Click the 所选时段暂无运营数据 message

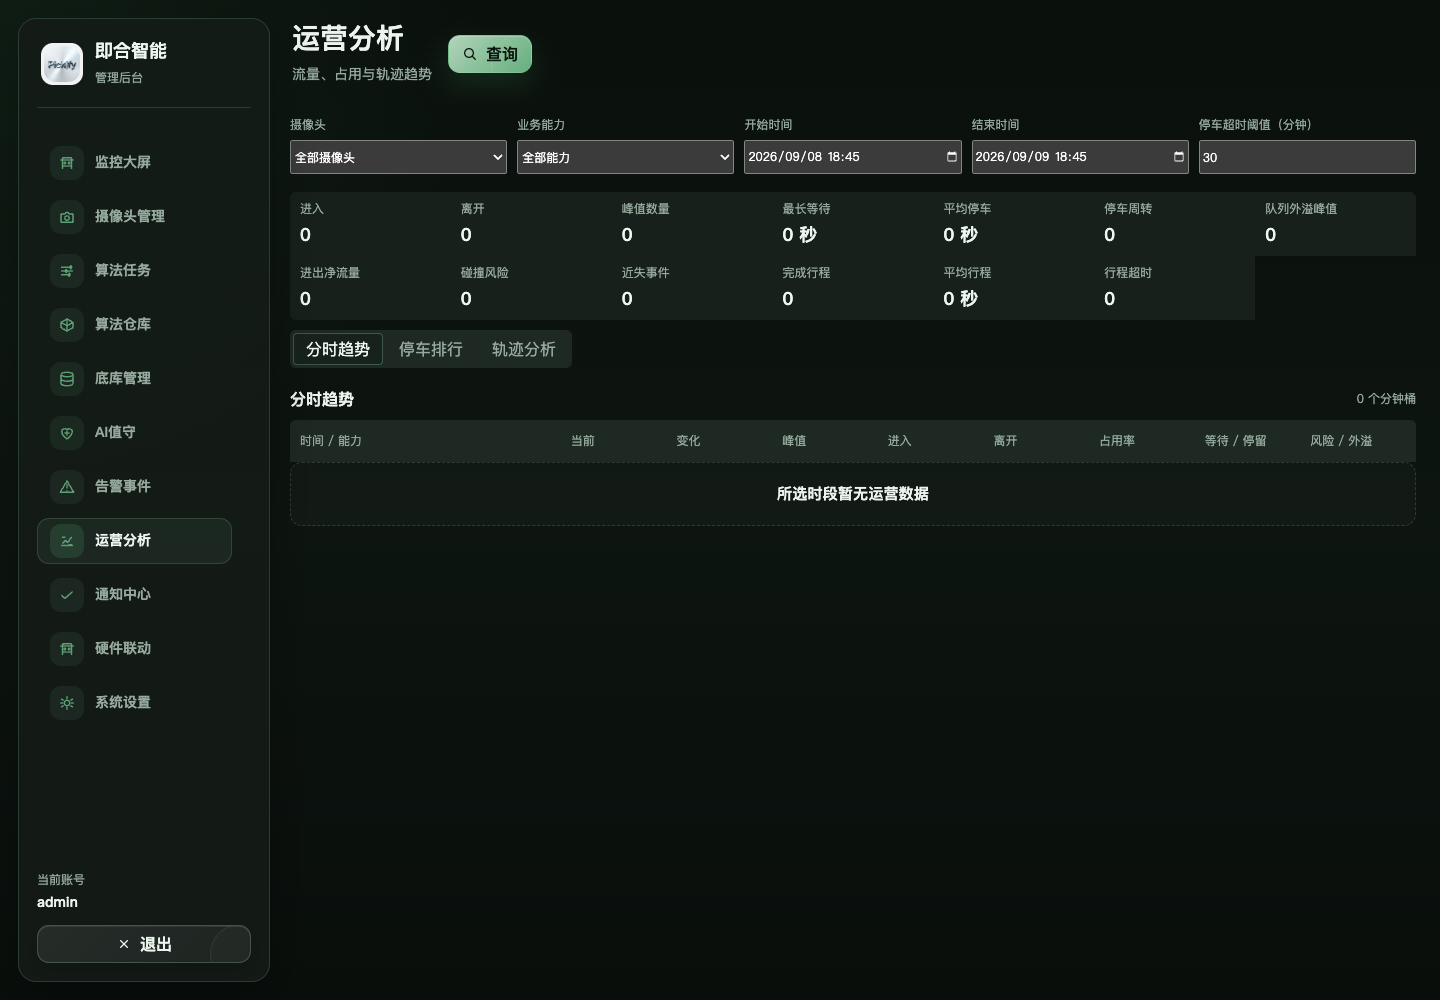pos(853,494)
